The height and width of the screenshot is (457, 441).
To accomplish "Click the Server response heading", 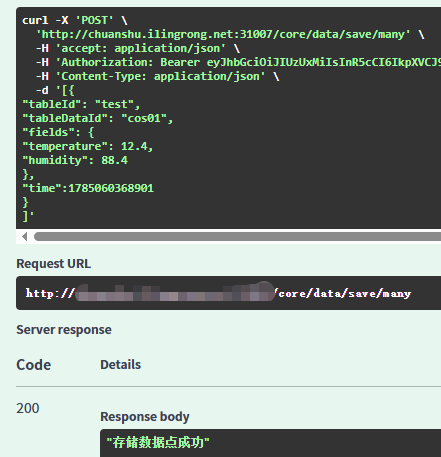I will (x=64, y=330).
